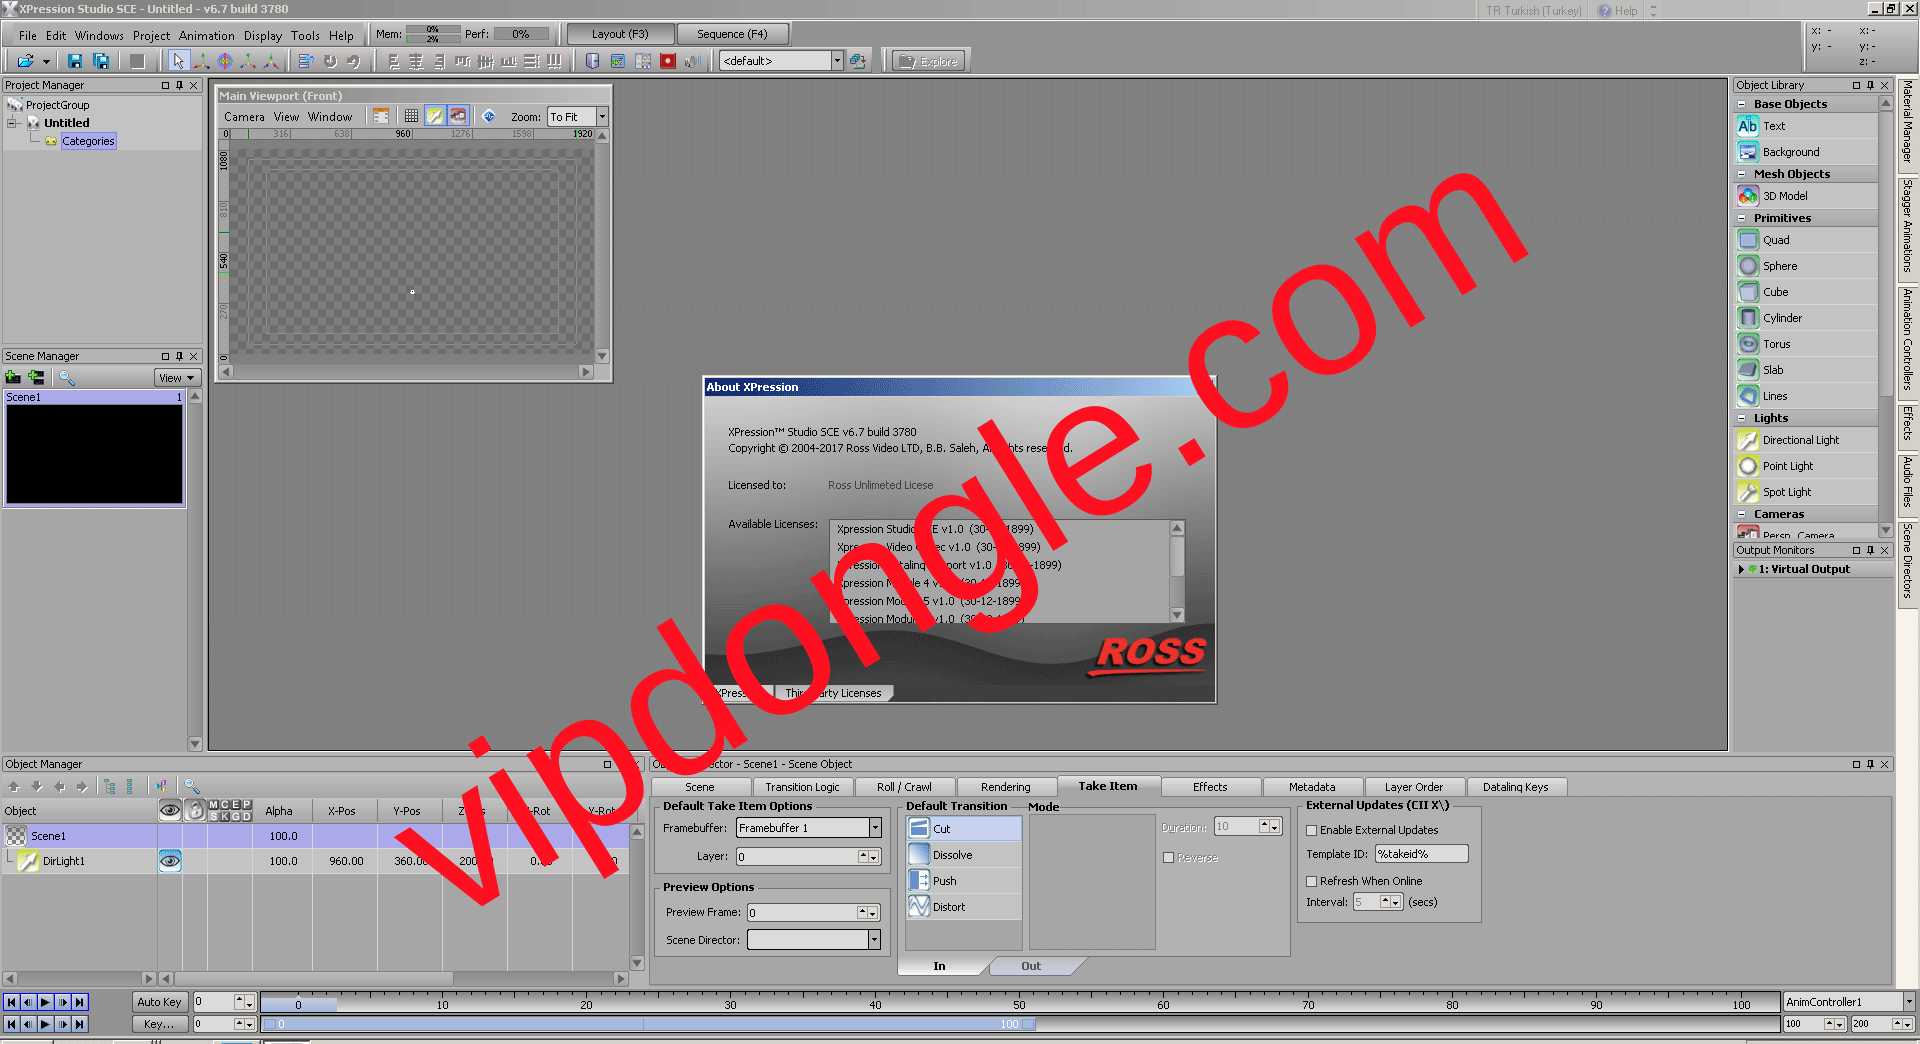Click the lock column header icon

coord(196,810)
